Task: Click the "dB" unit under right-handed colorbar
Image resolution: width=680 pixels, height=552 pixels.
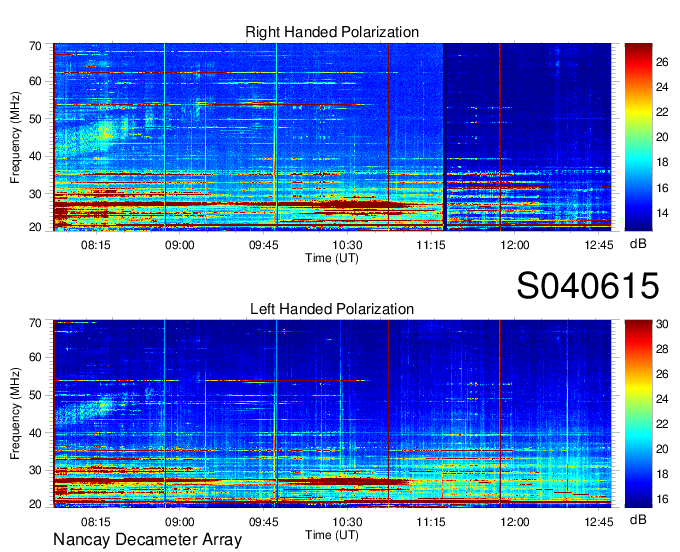Action: [x=638, y=244]
